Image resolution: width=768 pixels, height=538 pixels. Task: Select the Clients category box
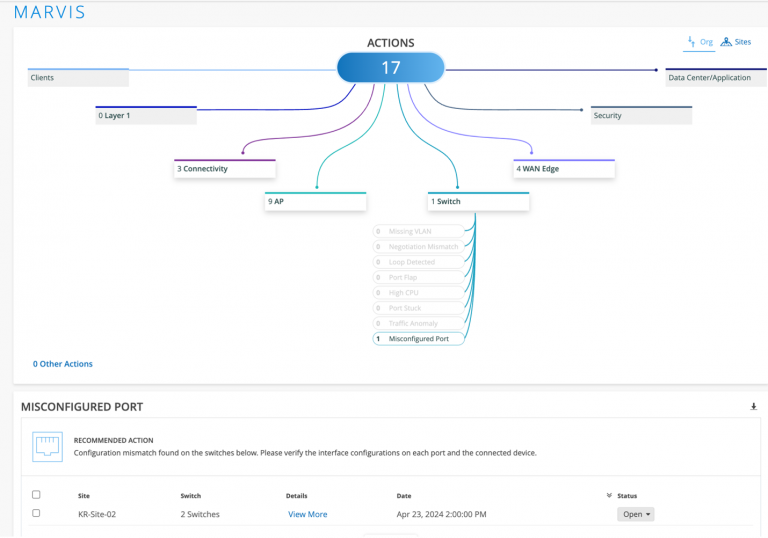tap(78, 77)
